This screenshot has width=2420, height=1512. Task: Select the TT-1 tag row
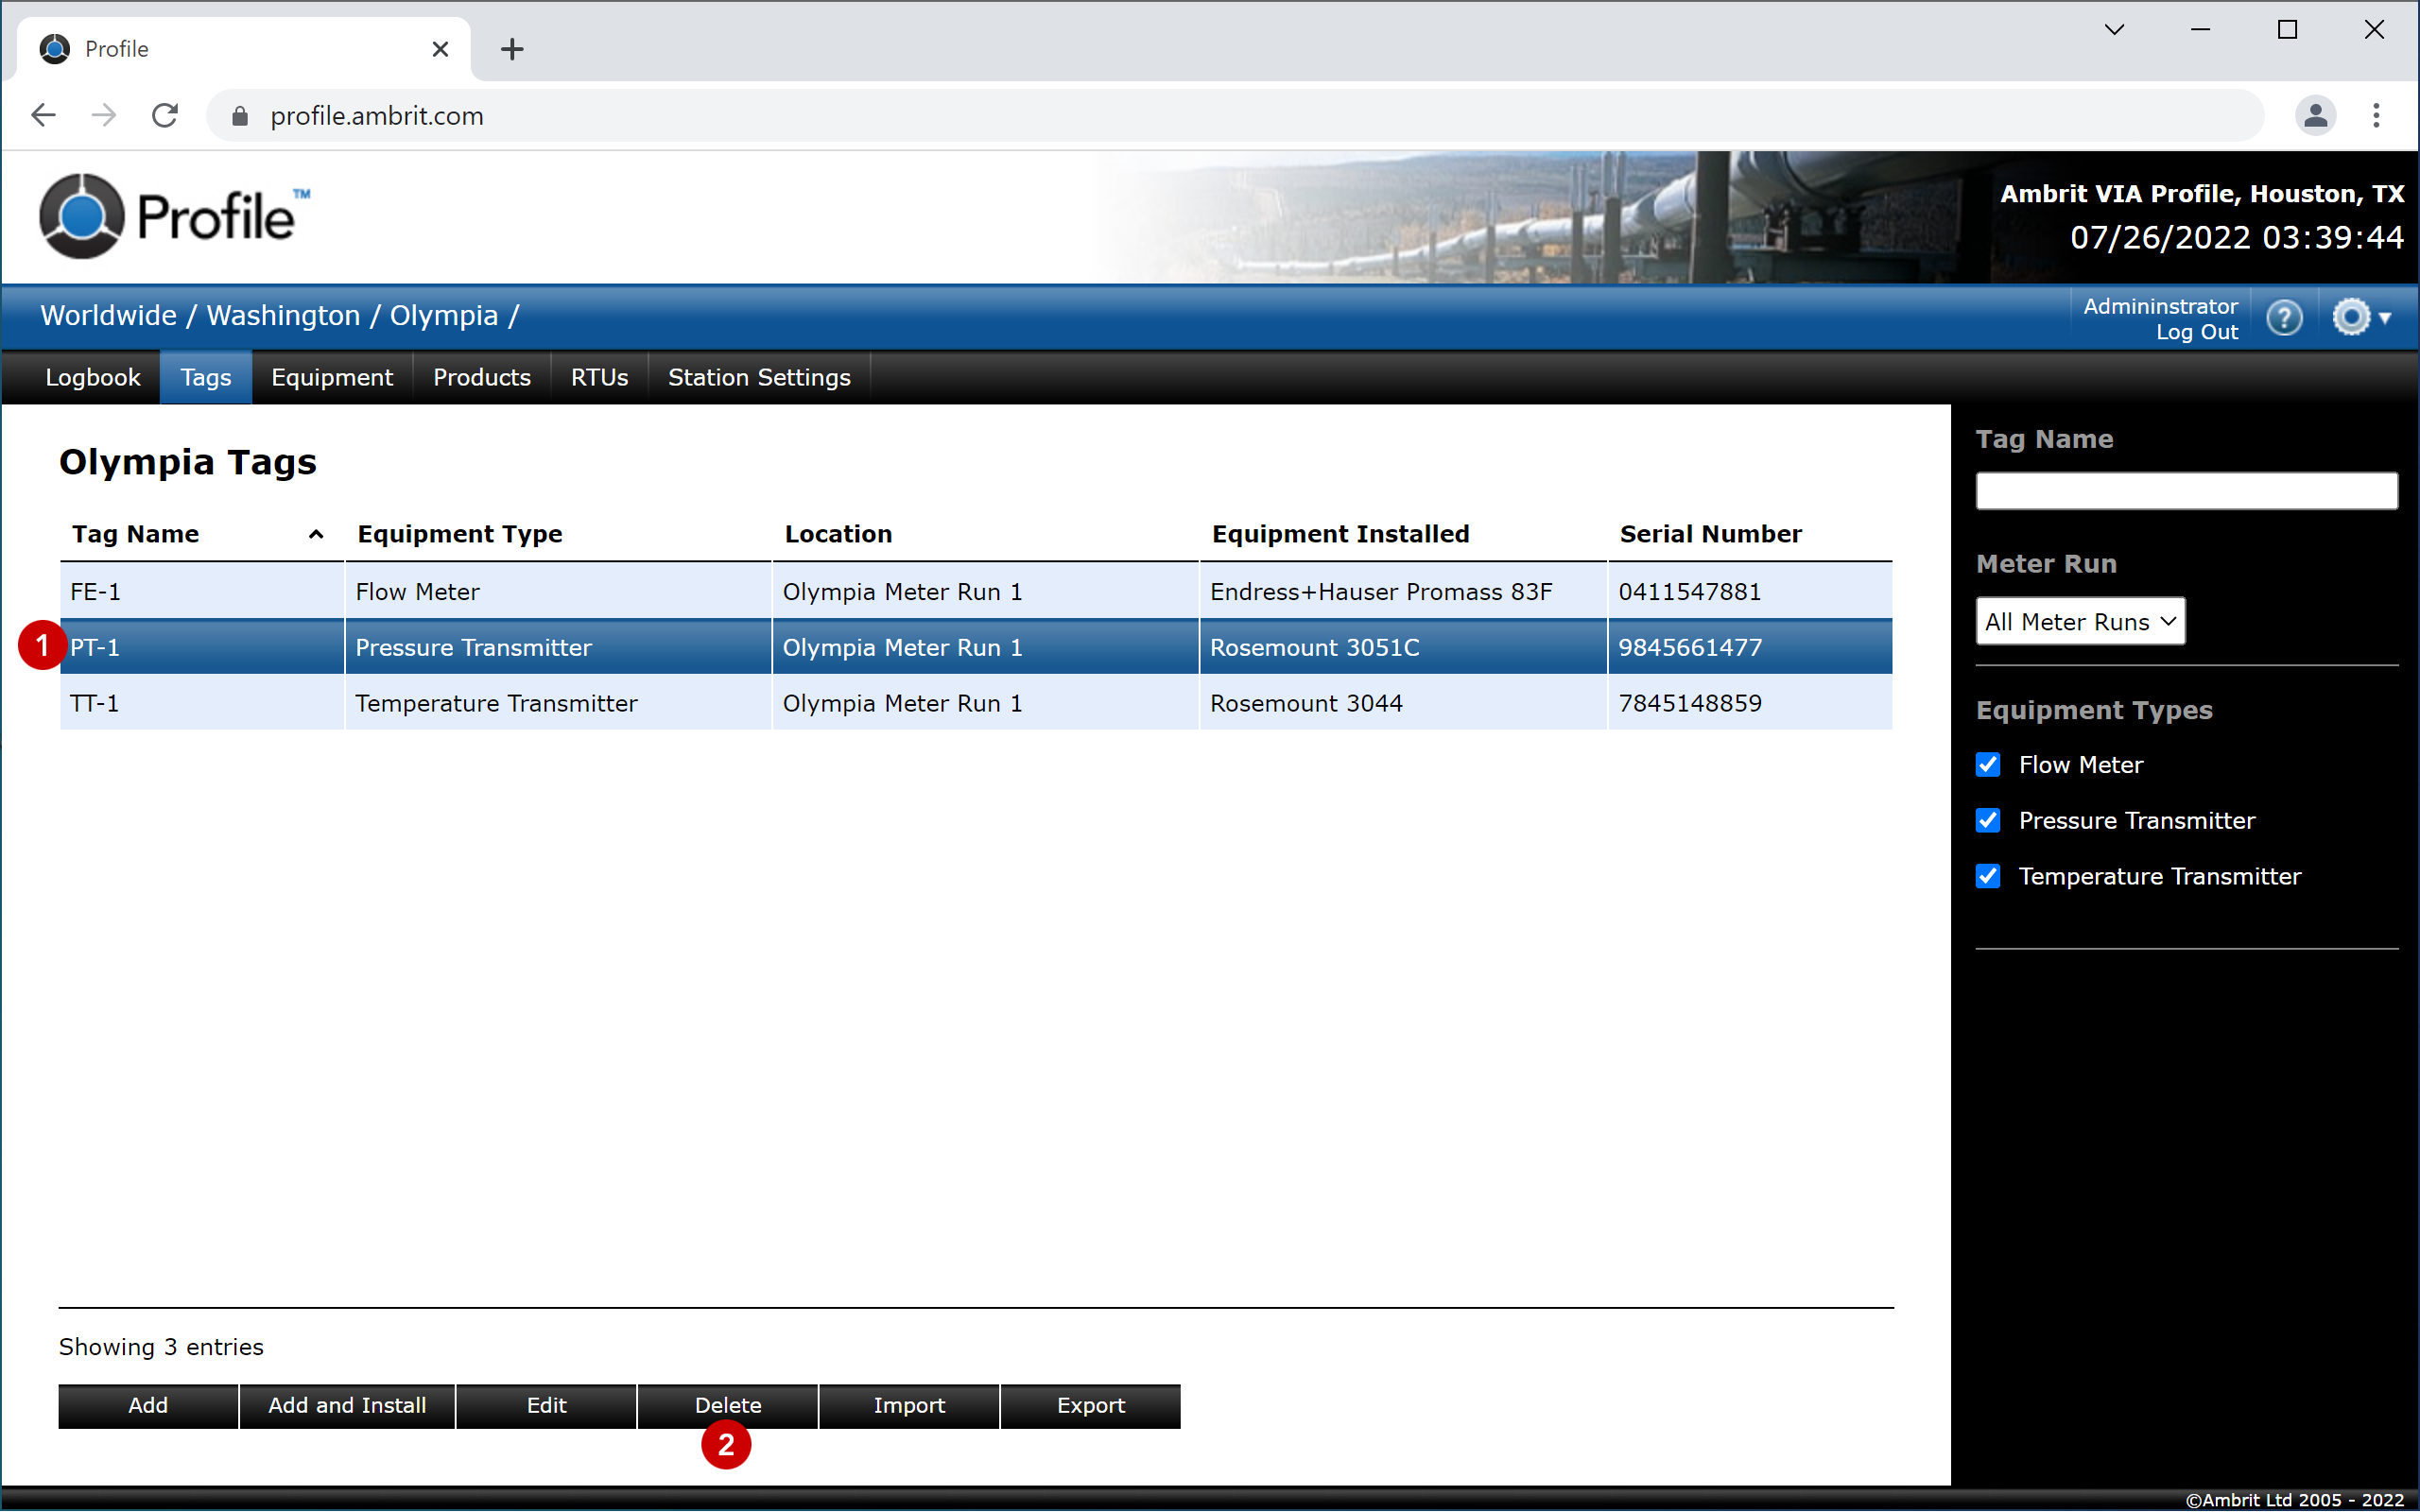[976, 704]
